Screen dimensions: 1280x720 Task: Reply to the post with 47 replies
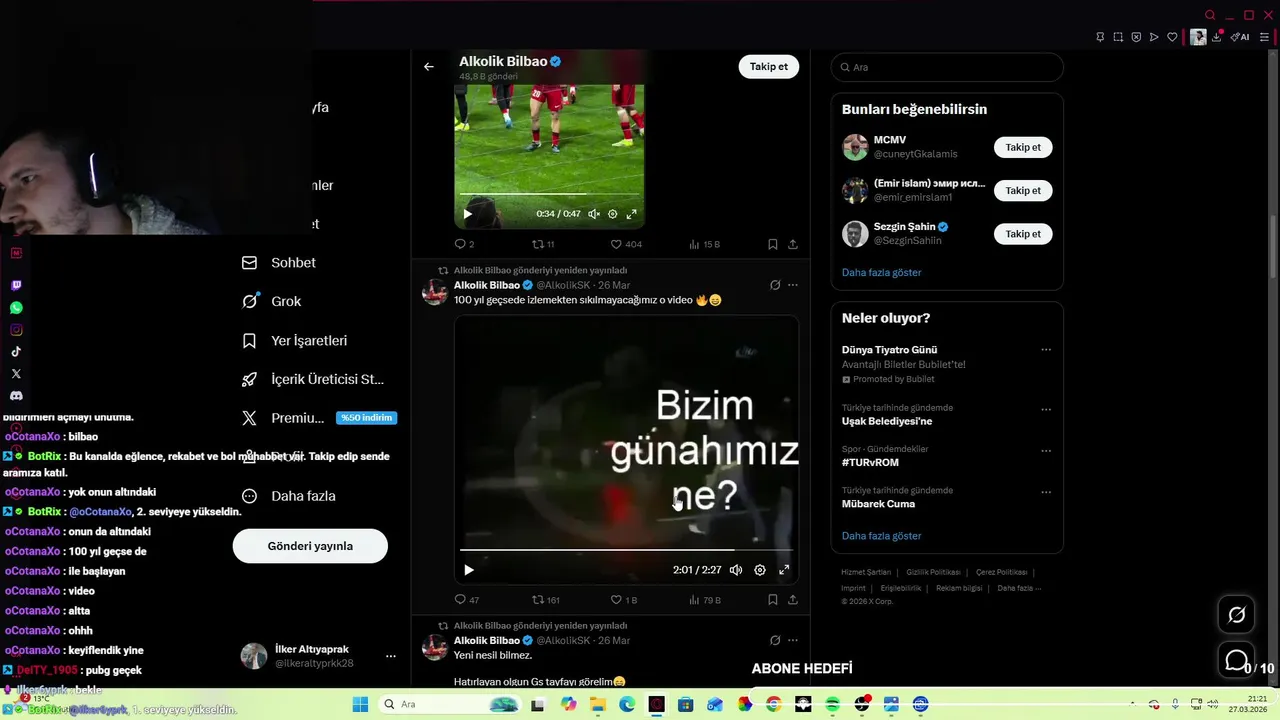[466, 600]
